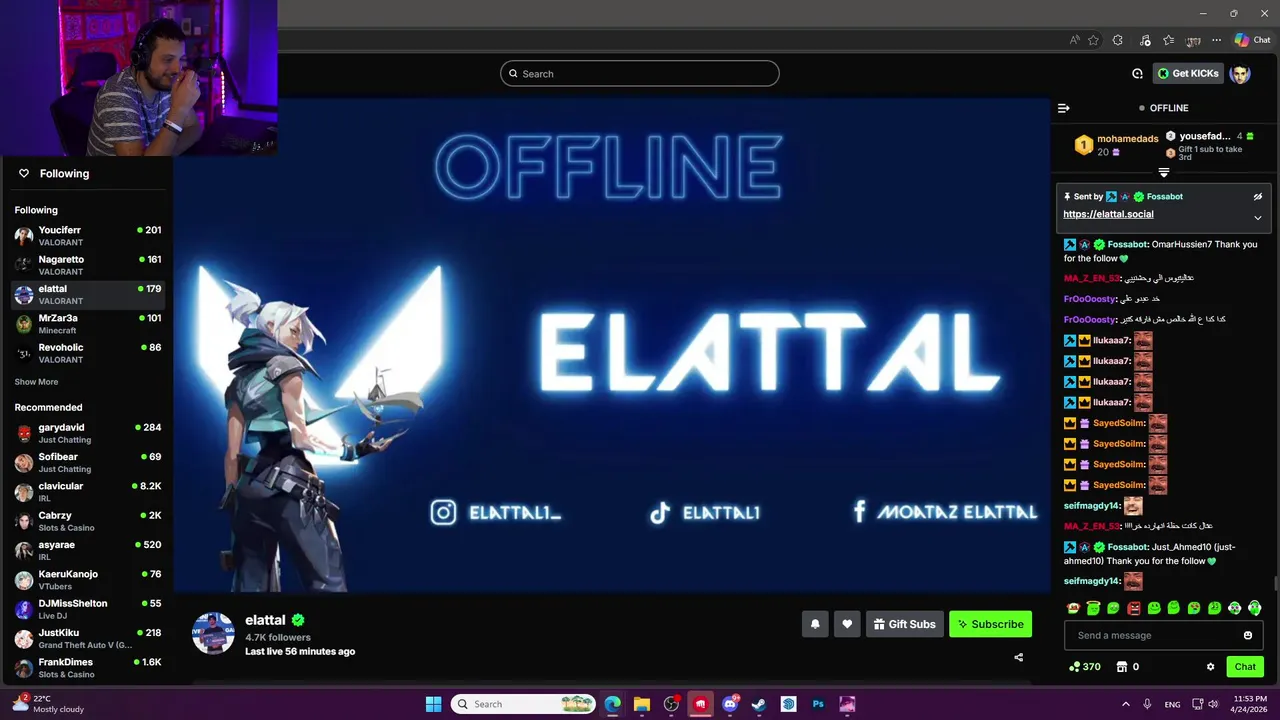This screenshot has width=1280, height=720.
Task: Open Copilot Chat in browser toolbar
Action: click(1252, 40)
